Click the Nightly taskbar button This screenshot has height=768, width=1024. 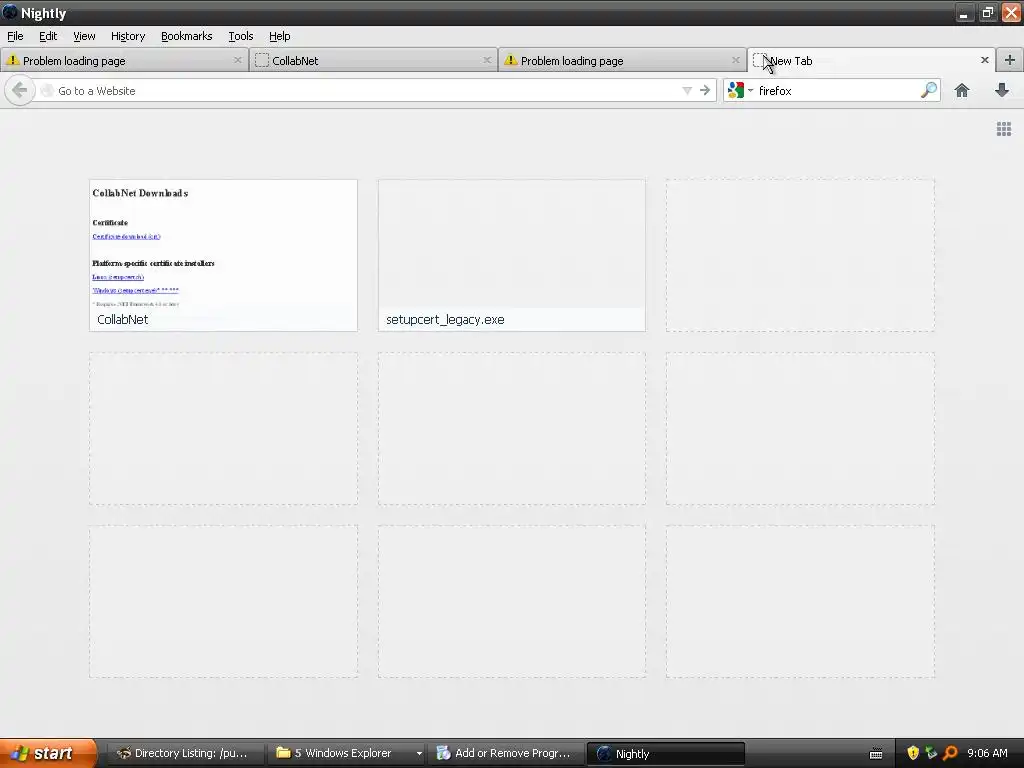click(x=665, y=753)
